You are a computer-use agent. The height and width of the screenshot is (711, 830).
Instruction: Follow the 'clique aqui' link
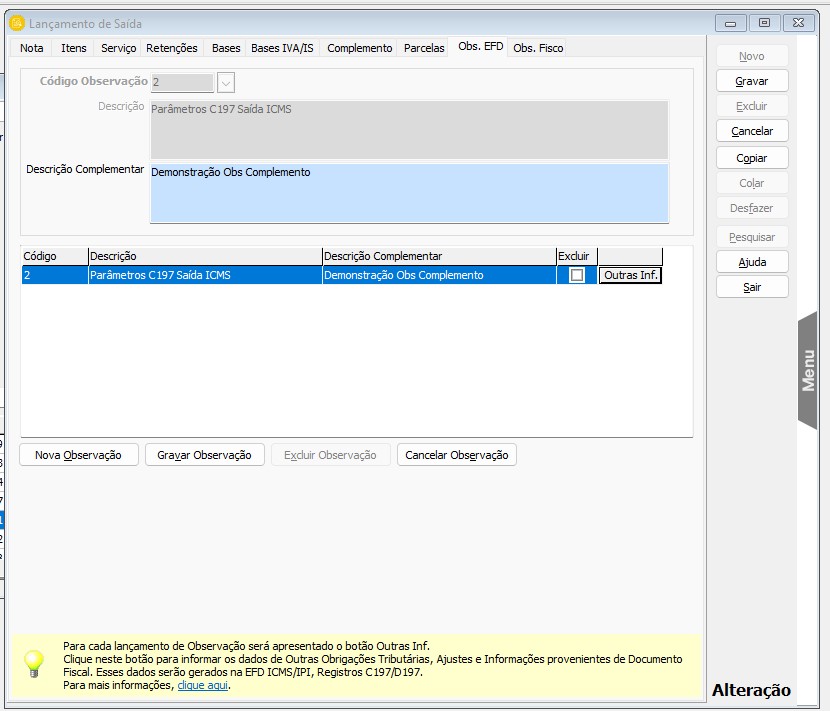coord(203,686)
